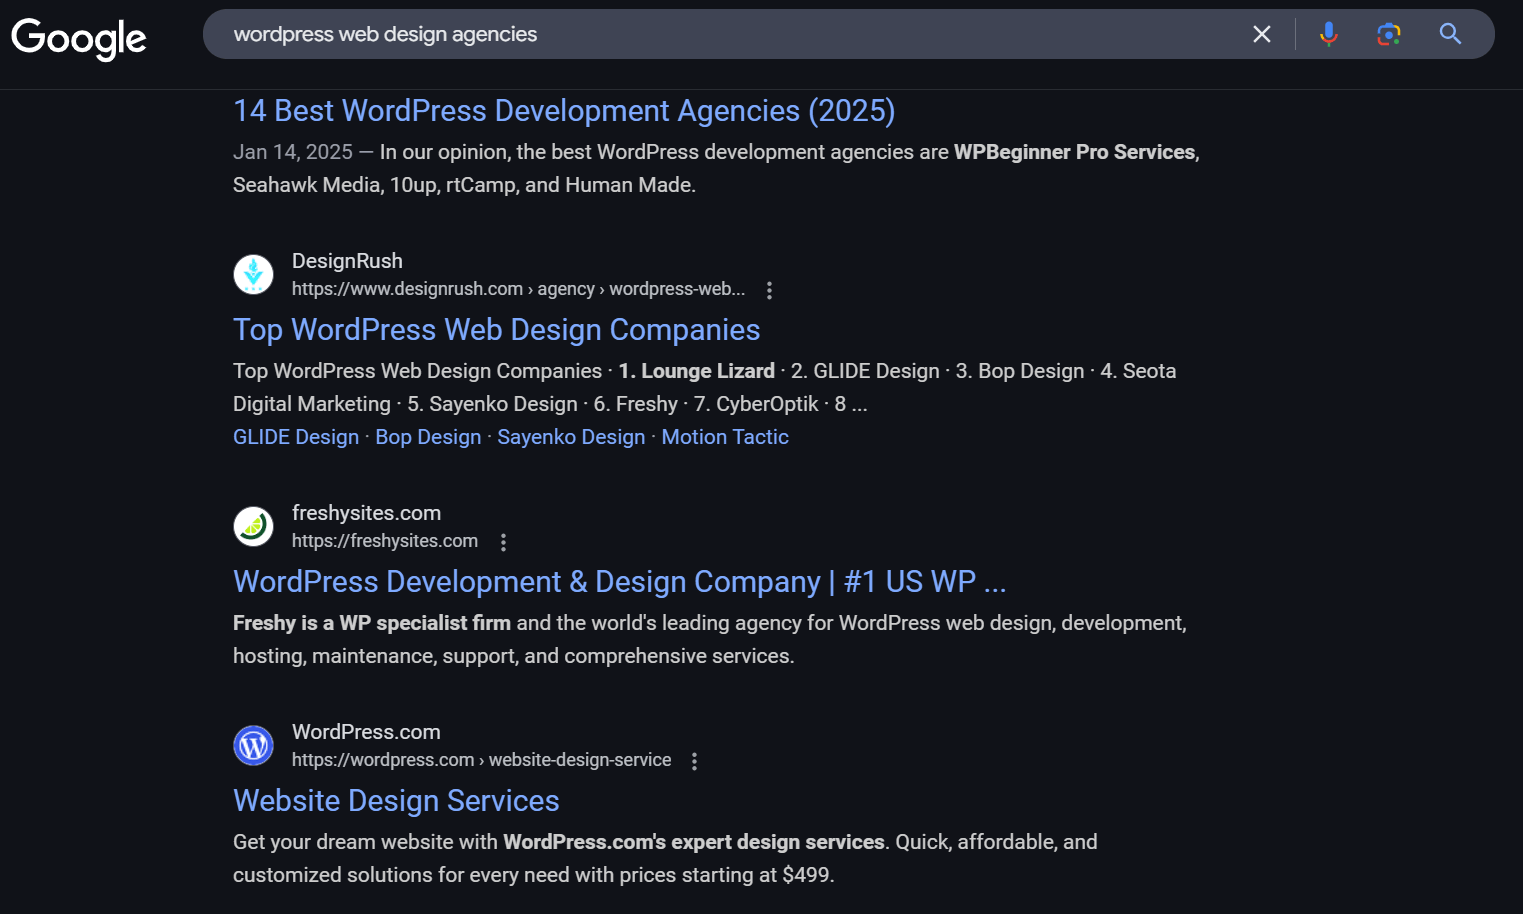Screen dimensions: 1523x914
Task: Start voice search with the microphone icon
Action: tap(1328, 34)
